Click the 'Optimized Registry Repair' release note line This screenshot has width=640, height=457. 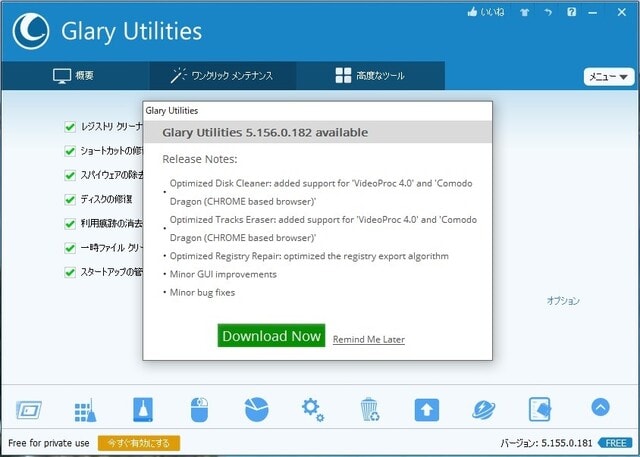click(309, 256)
